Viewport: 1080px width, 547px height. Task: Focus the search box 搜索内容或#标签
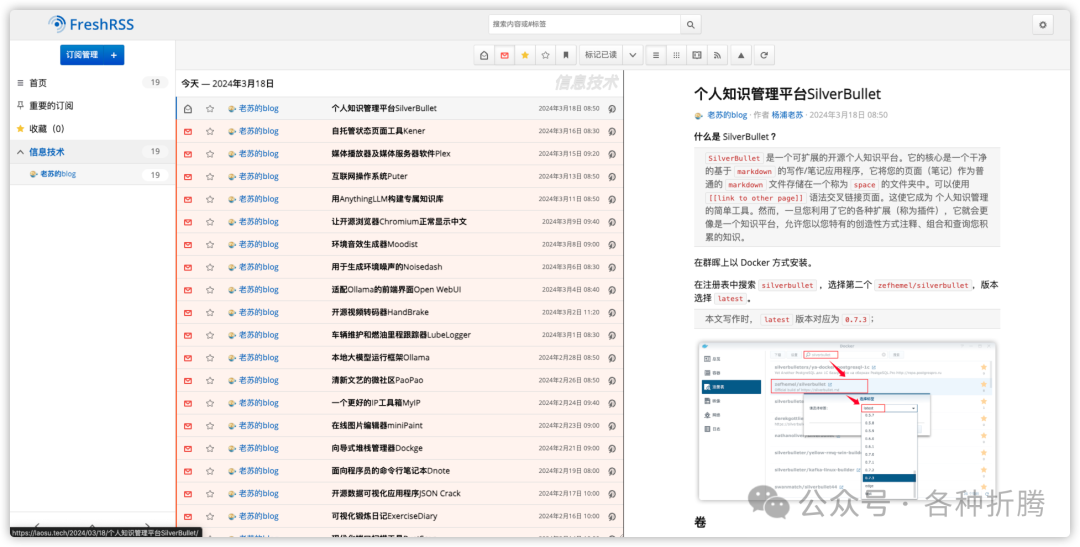[585, 25]
